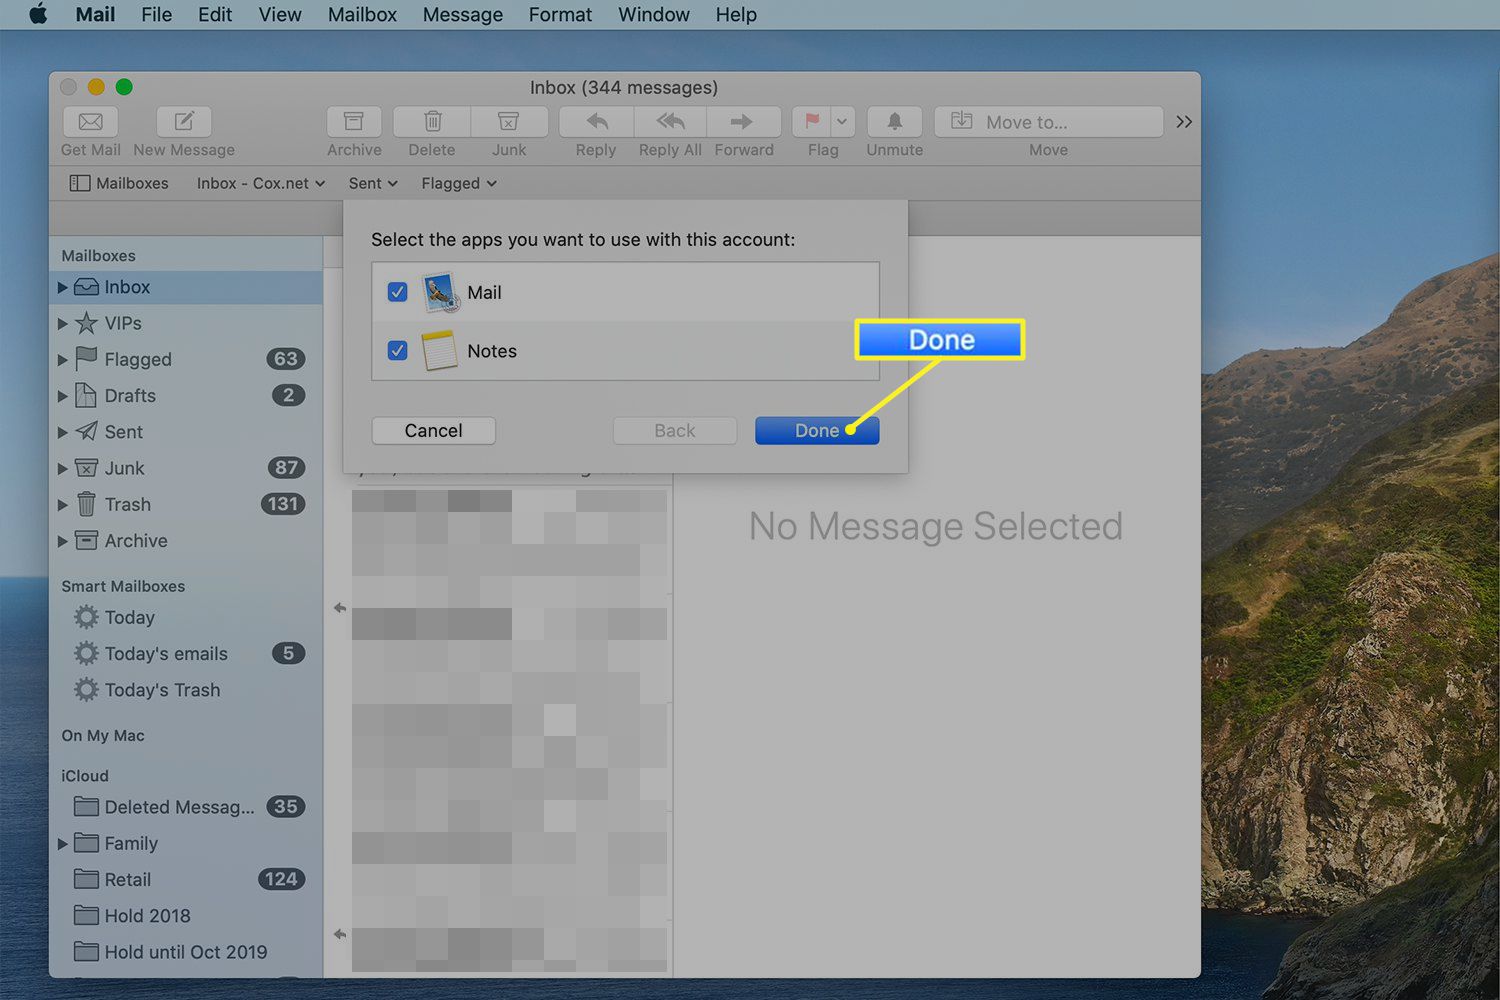The height and width of the screenshot is (1000, 1500).
Task: Compose with the New Message icon
Action: 184,122
